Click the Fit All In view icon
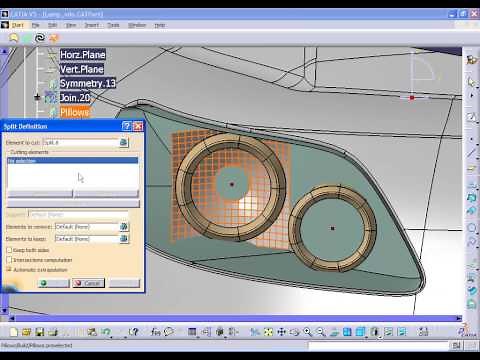This screenshot has height=360, width=480. tap(268, 332)
